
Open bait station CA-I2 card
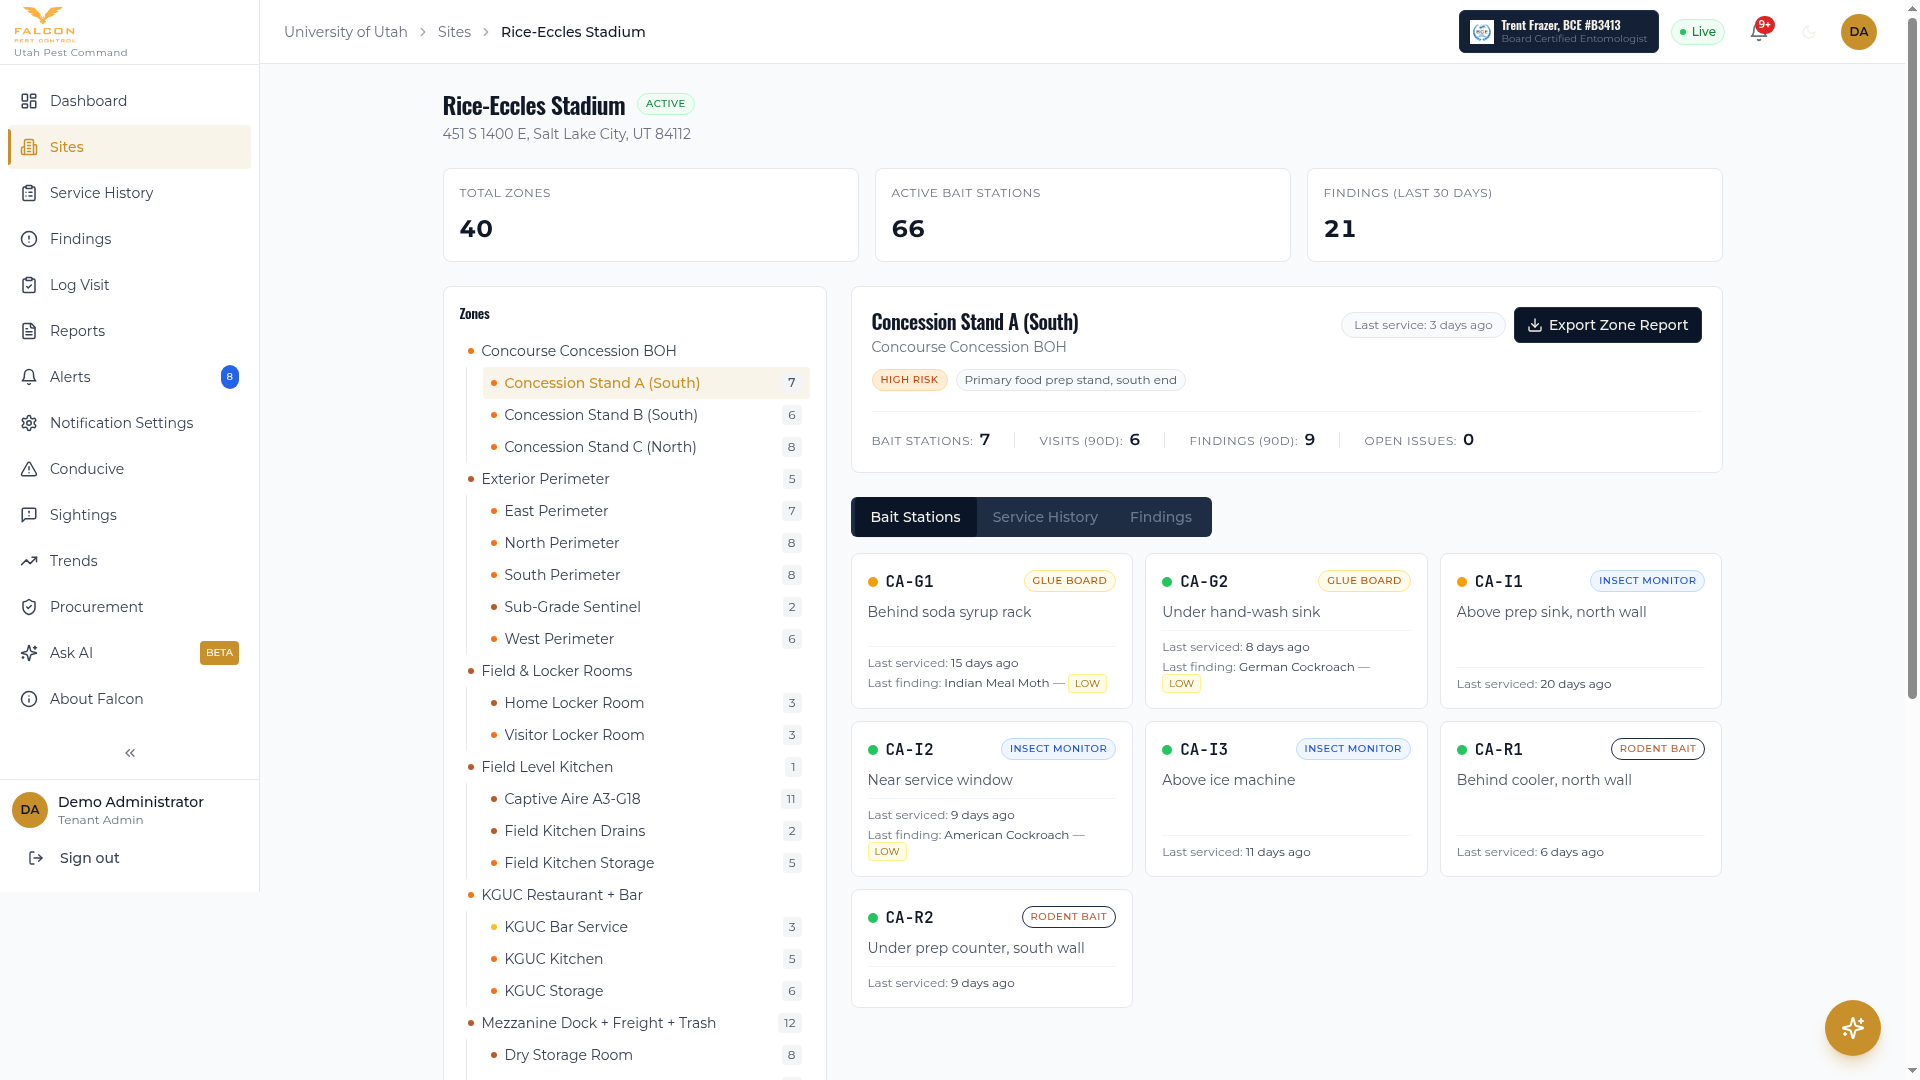(991, 799)
